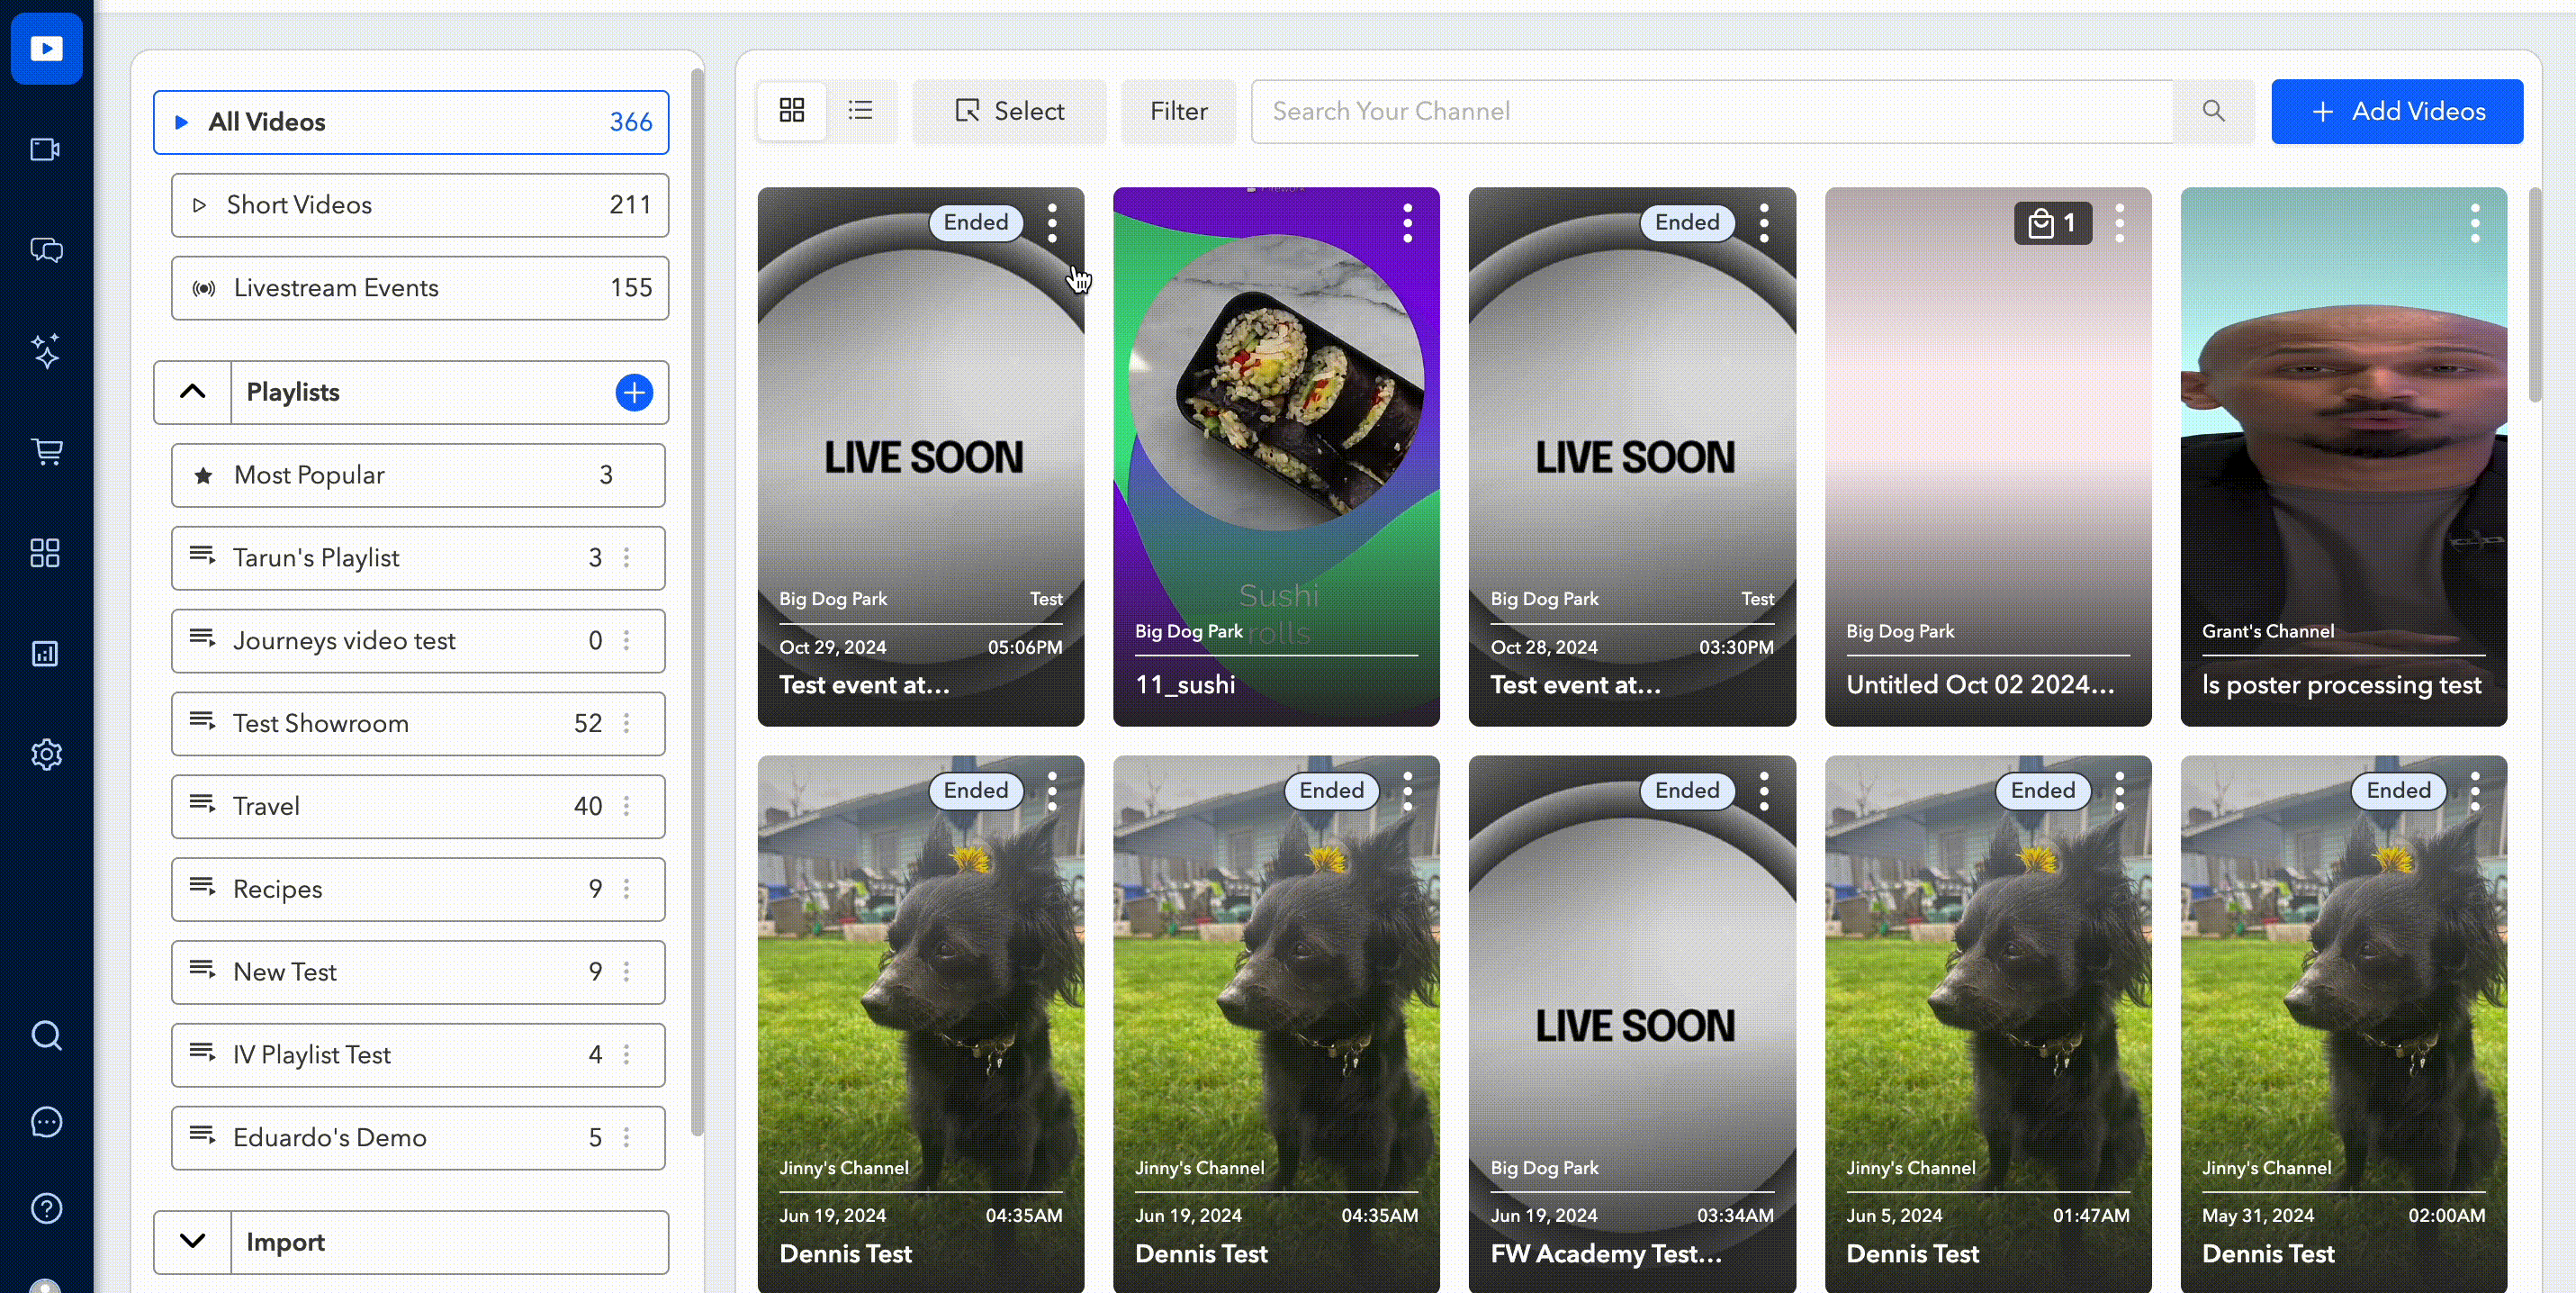This screenshot has width=2576, height=1293.
Task: Enable Select mode for videos
Action: point(1008,111)
